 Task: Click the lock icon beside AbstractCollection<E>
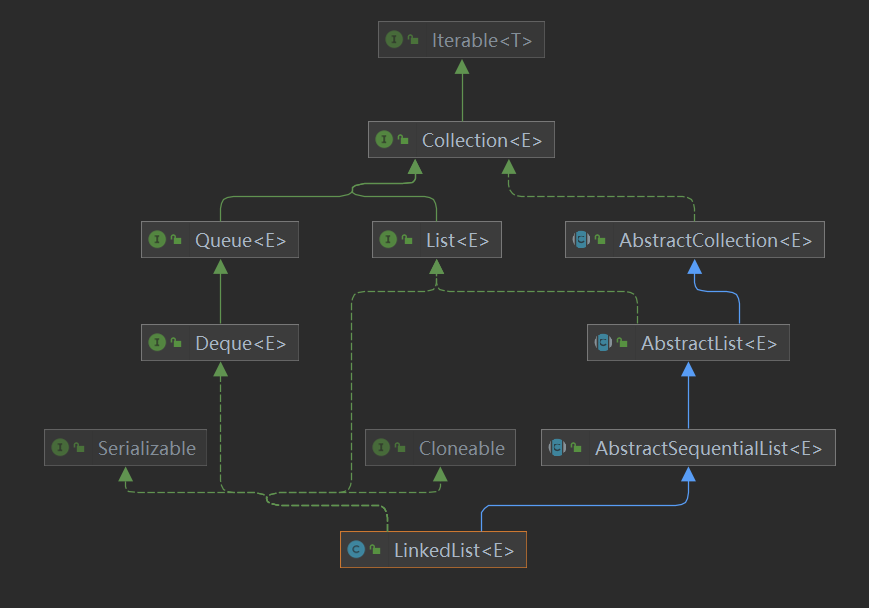pyautogui.click(x=600, y=239)
